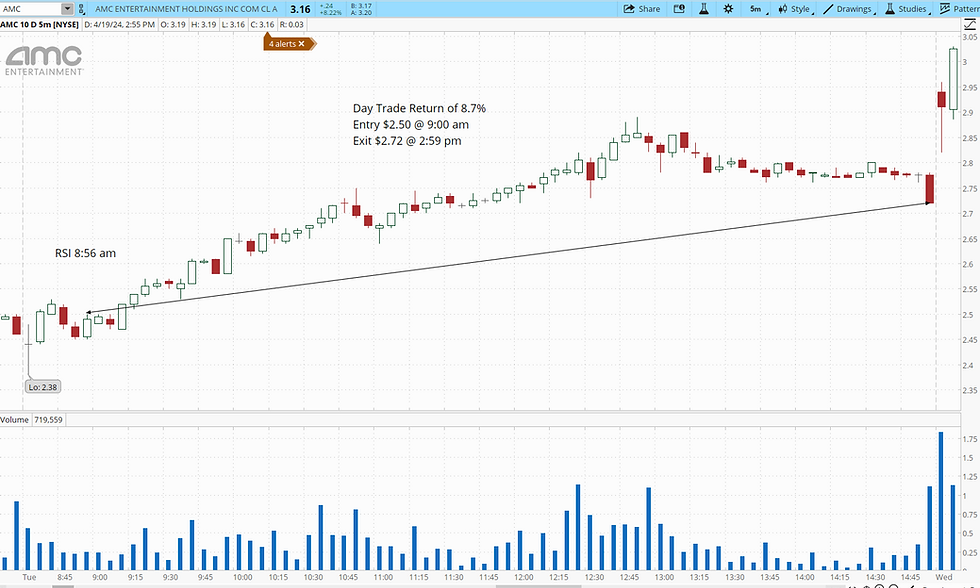
Task: Click the Patterns chart icon
Action: point(944,9)
